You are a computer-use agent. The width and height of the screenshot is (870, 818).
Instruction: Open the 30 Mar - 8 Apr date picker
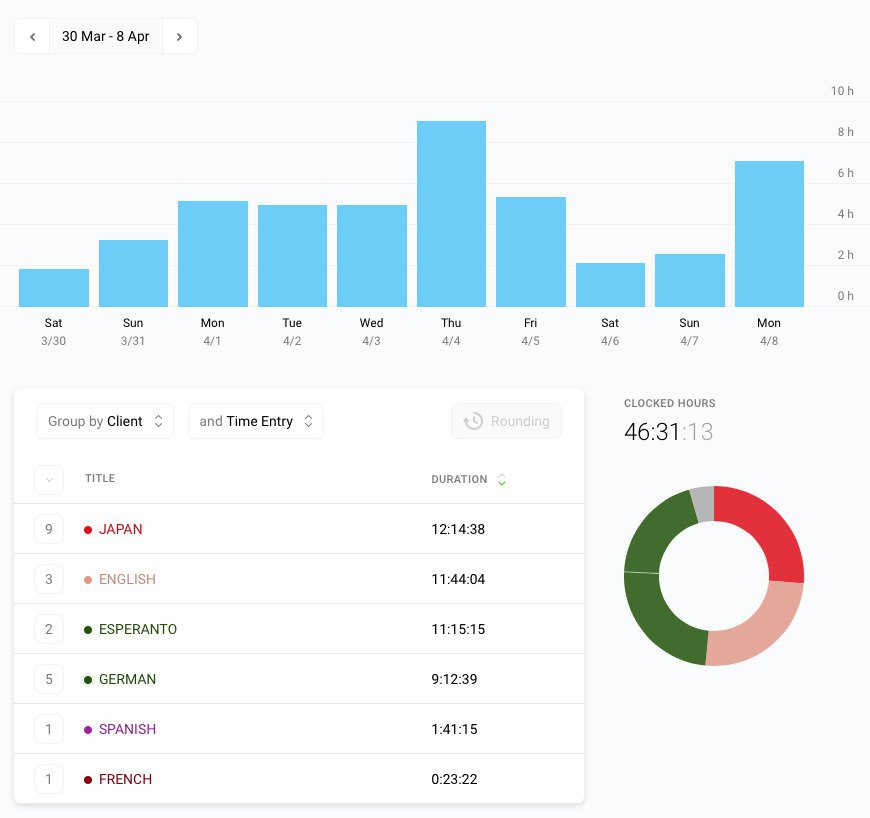tap(106, 37)
